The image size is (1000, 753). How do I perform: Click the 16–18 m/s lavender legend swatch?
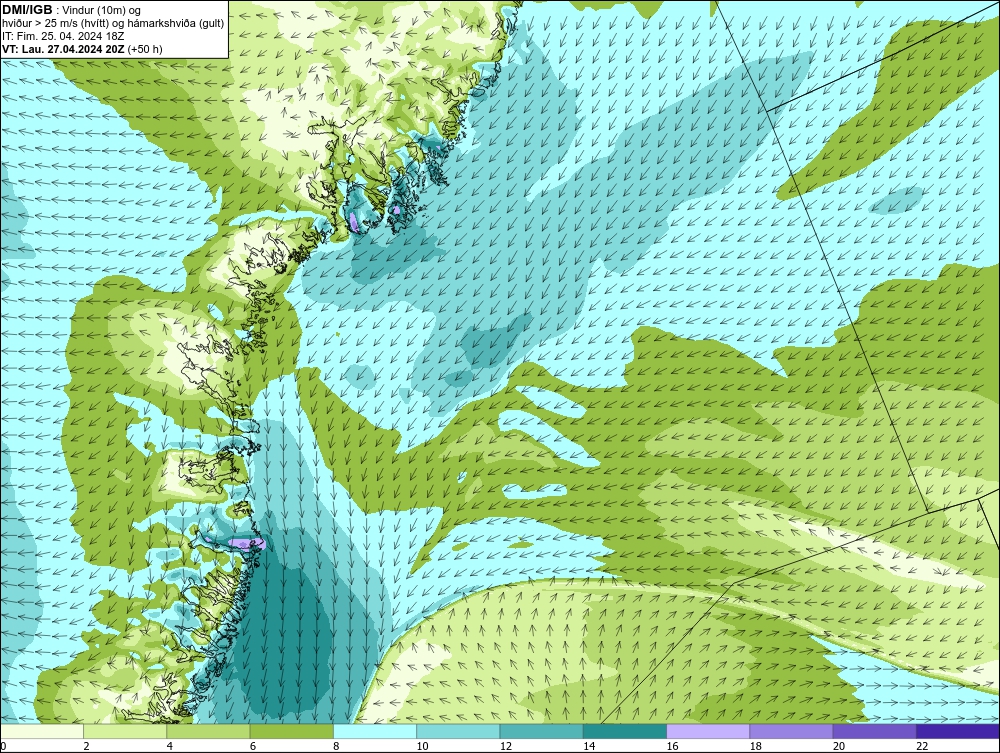(708, 731)
